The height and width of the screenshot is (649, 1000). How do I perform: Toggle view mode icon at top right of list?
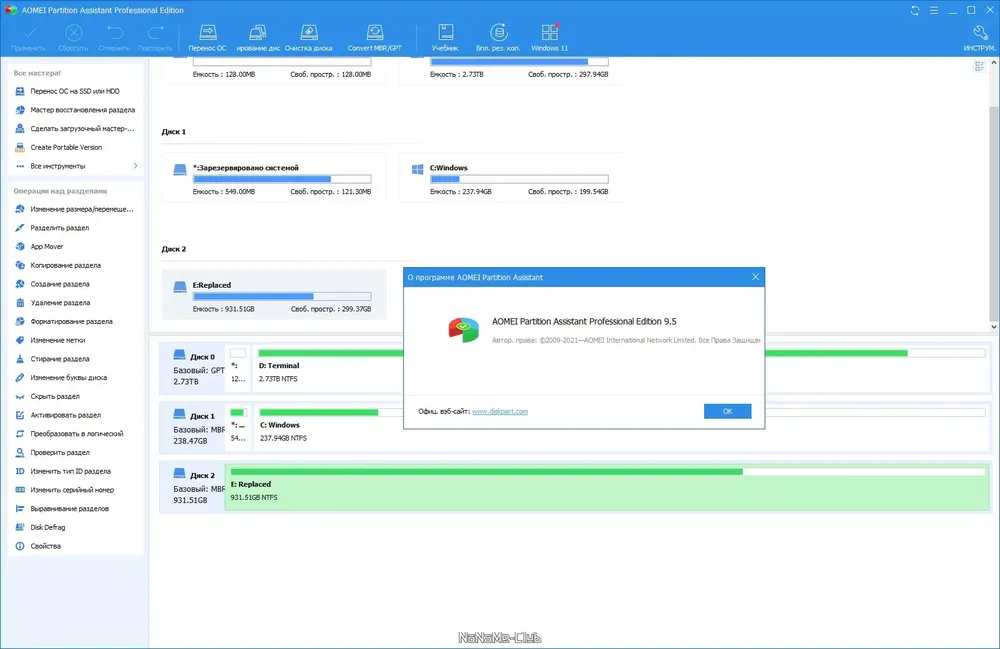[979, 66]
